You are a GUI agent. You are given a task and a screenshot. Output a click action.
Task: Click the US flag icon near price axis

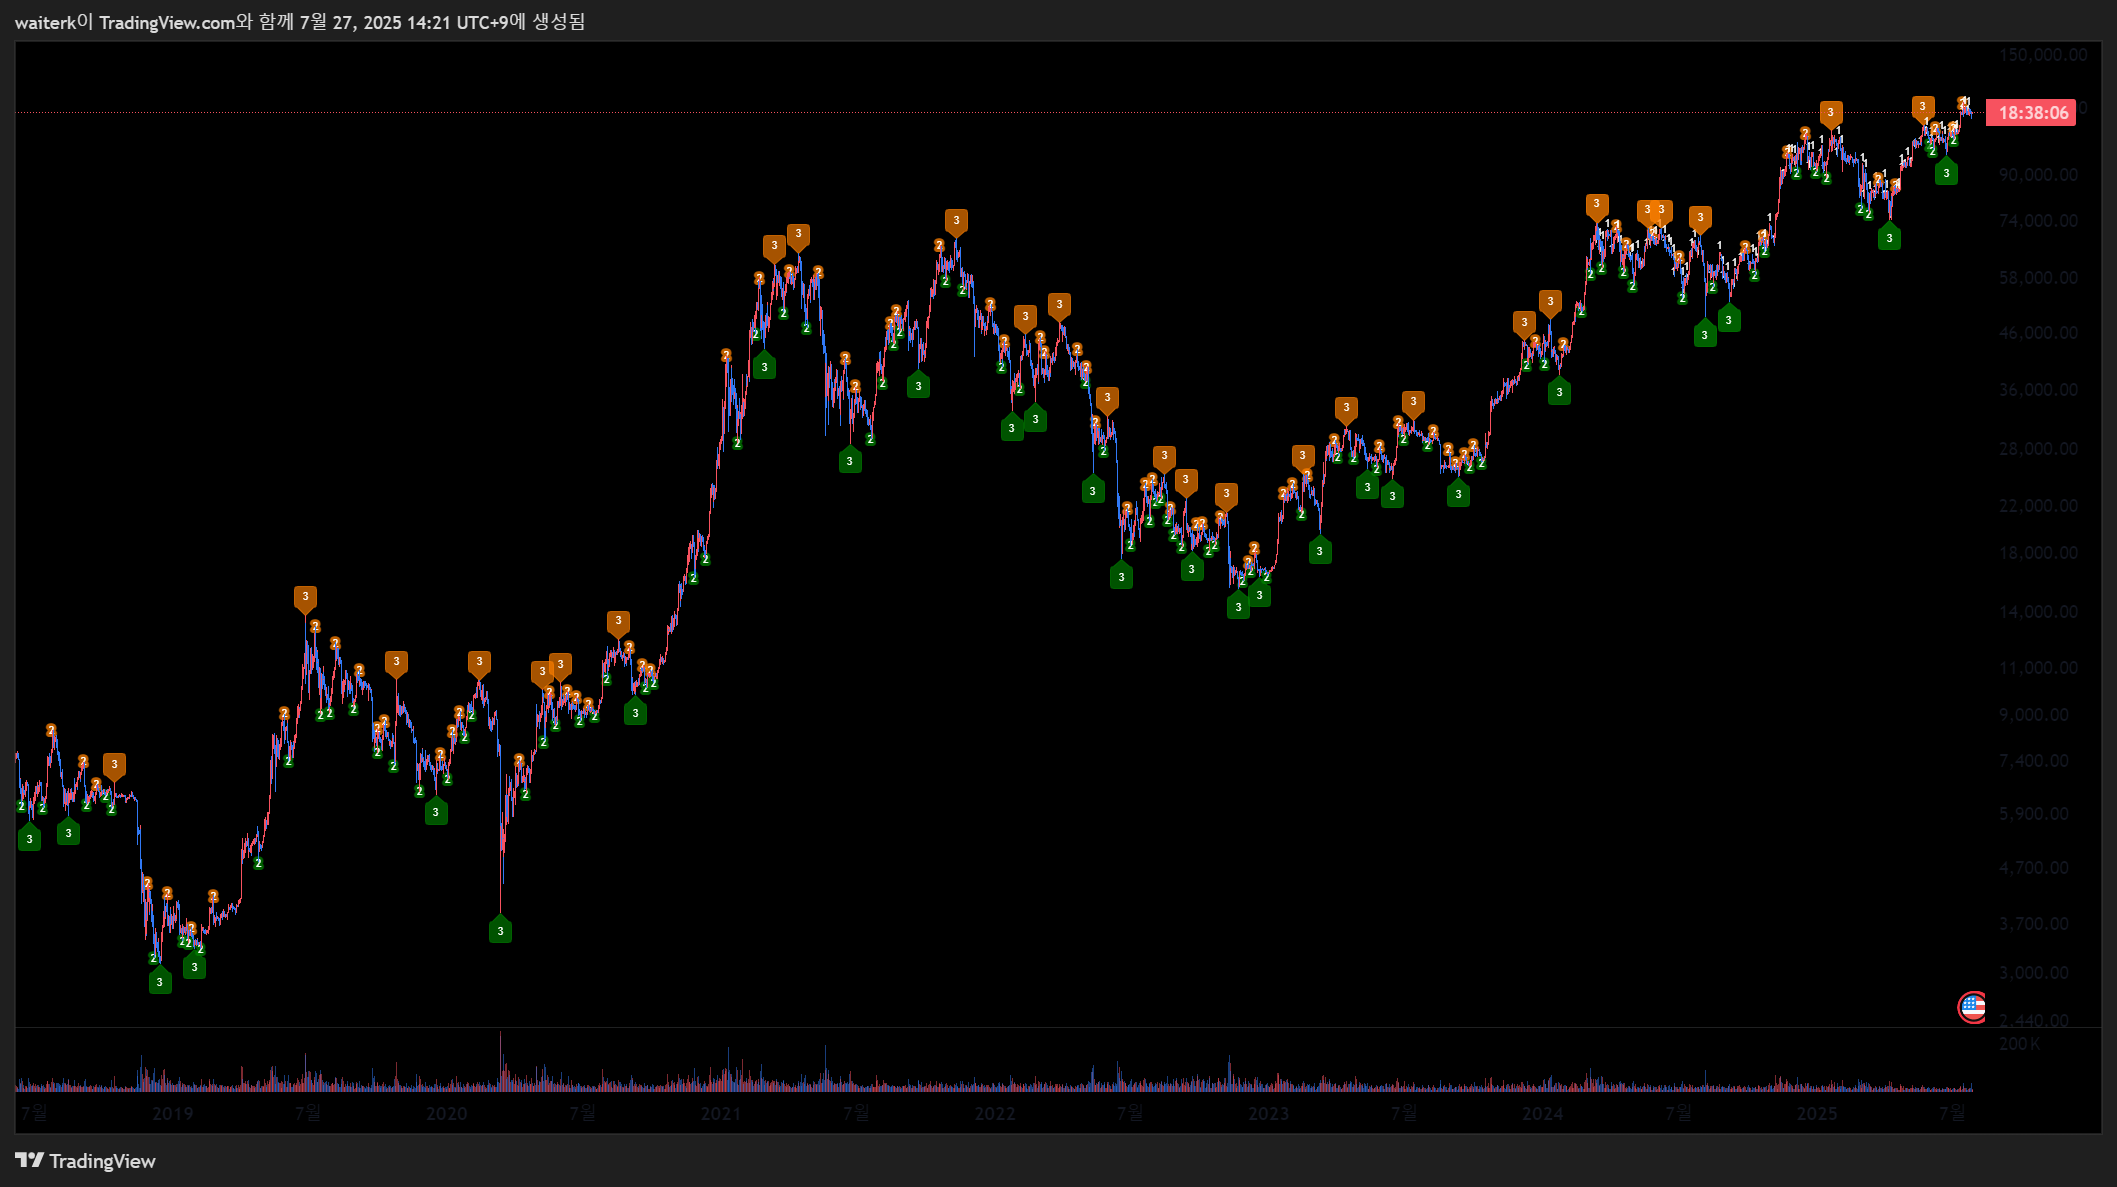click(x=1972, y=1007)
